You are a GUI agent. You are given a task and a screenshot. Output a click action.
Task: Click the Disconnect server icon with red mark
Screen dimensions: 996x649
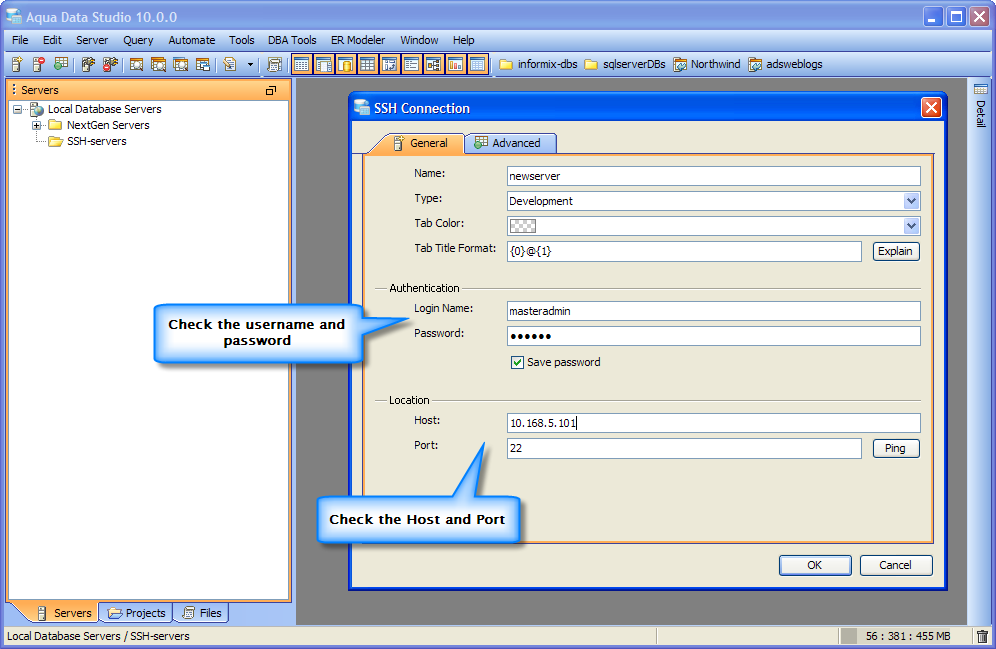pyautogui.click(x=111, y=64)
